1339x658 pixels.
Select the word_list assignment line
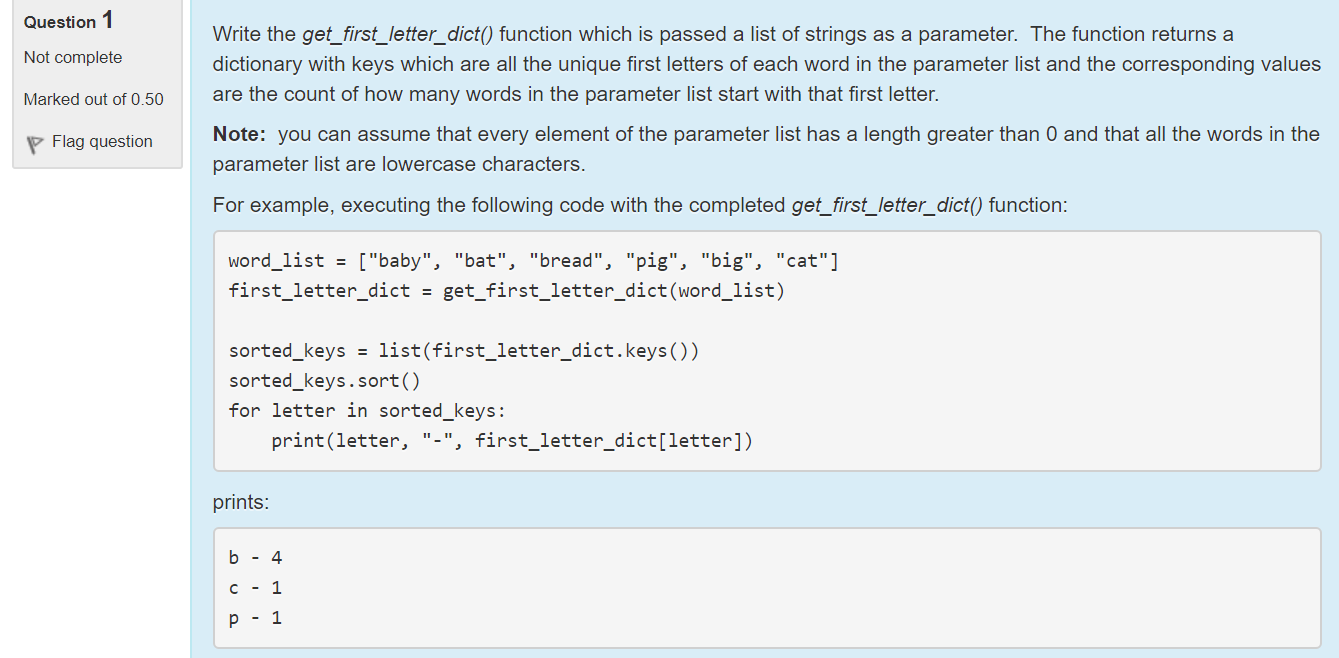click(x=533, y=260)
